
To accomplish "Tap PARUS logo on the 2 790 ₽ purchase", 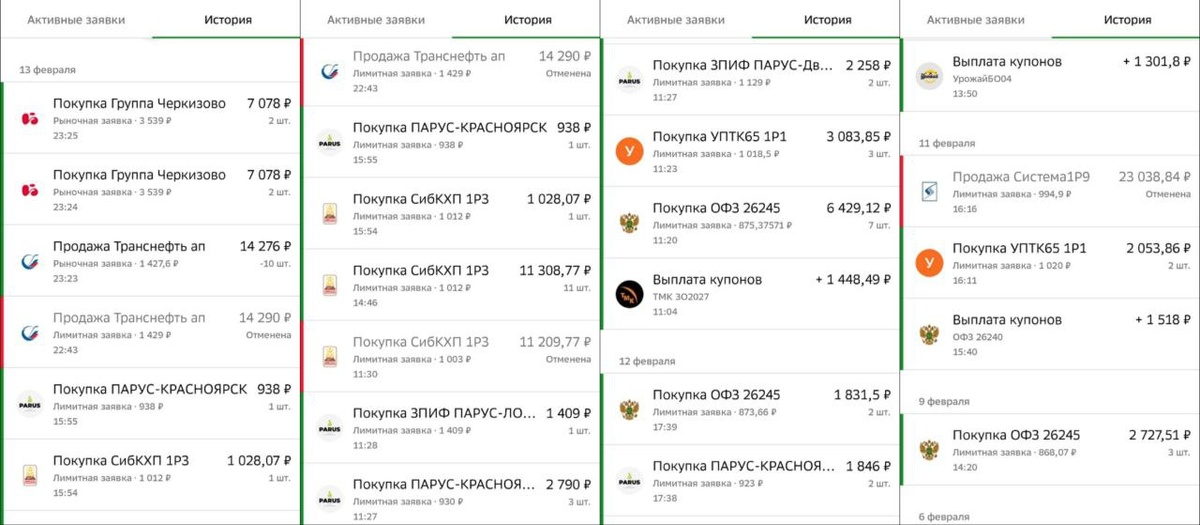I will click(330, 498).
